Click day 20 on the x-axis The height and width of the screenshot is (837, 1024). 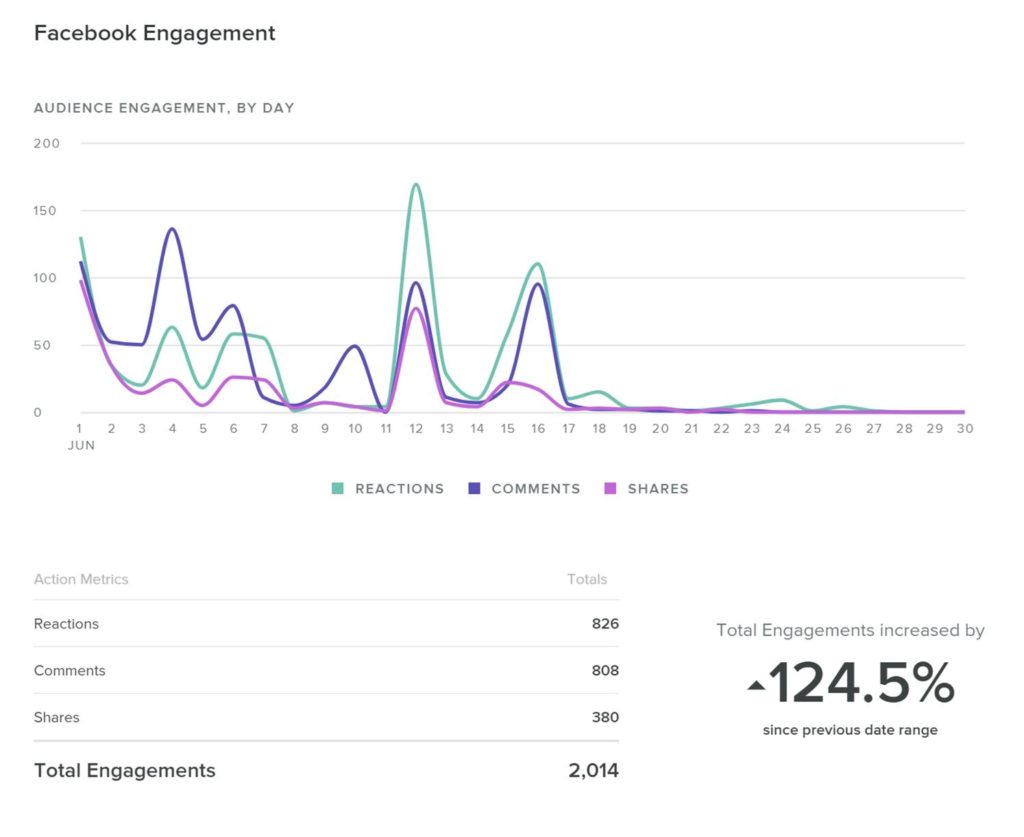point(660,429)
